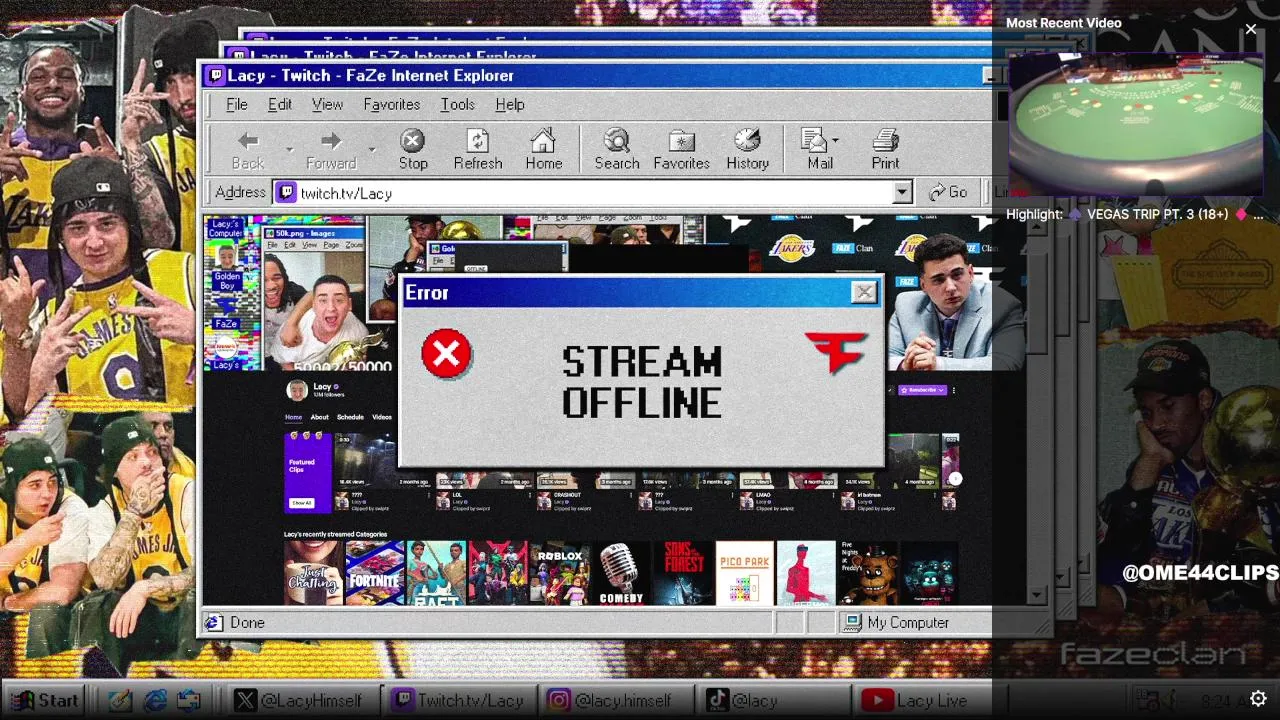Click the Windows Start button

click(43, 700)
